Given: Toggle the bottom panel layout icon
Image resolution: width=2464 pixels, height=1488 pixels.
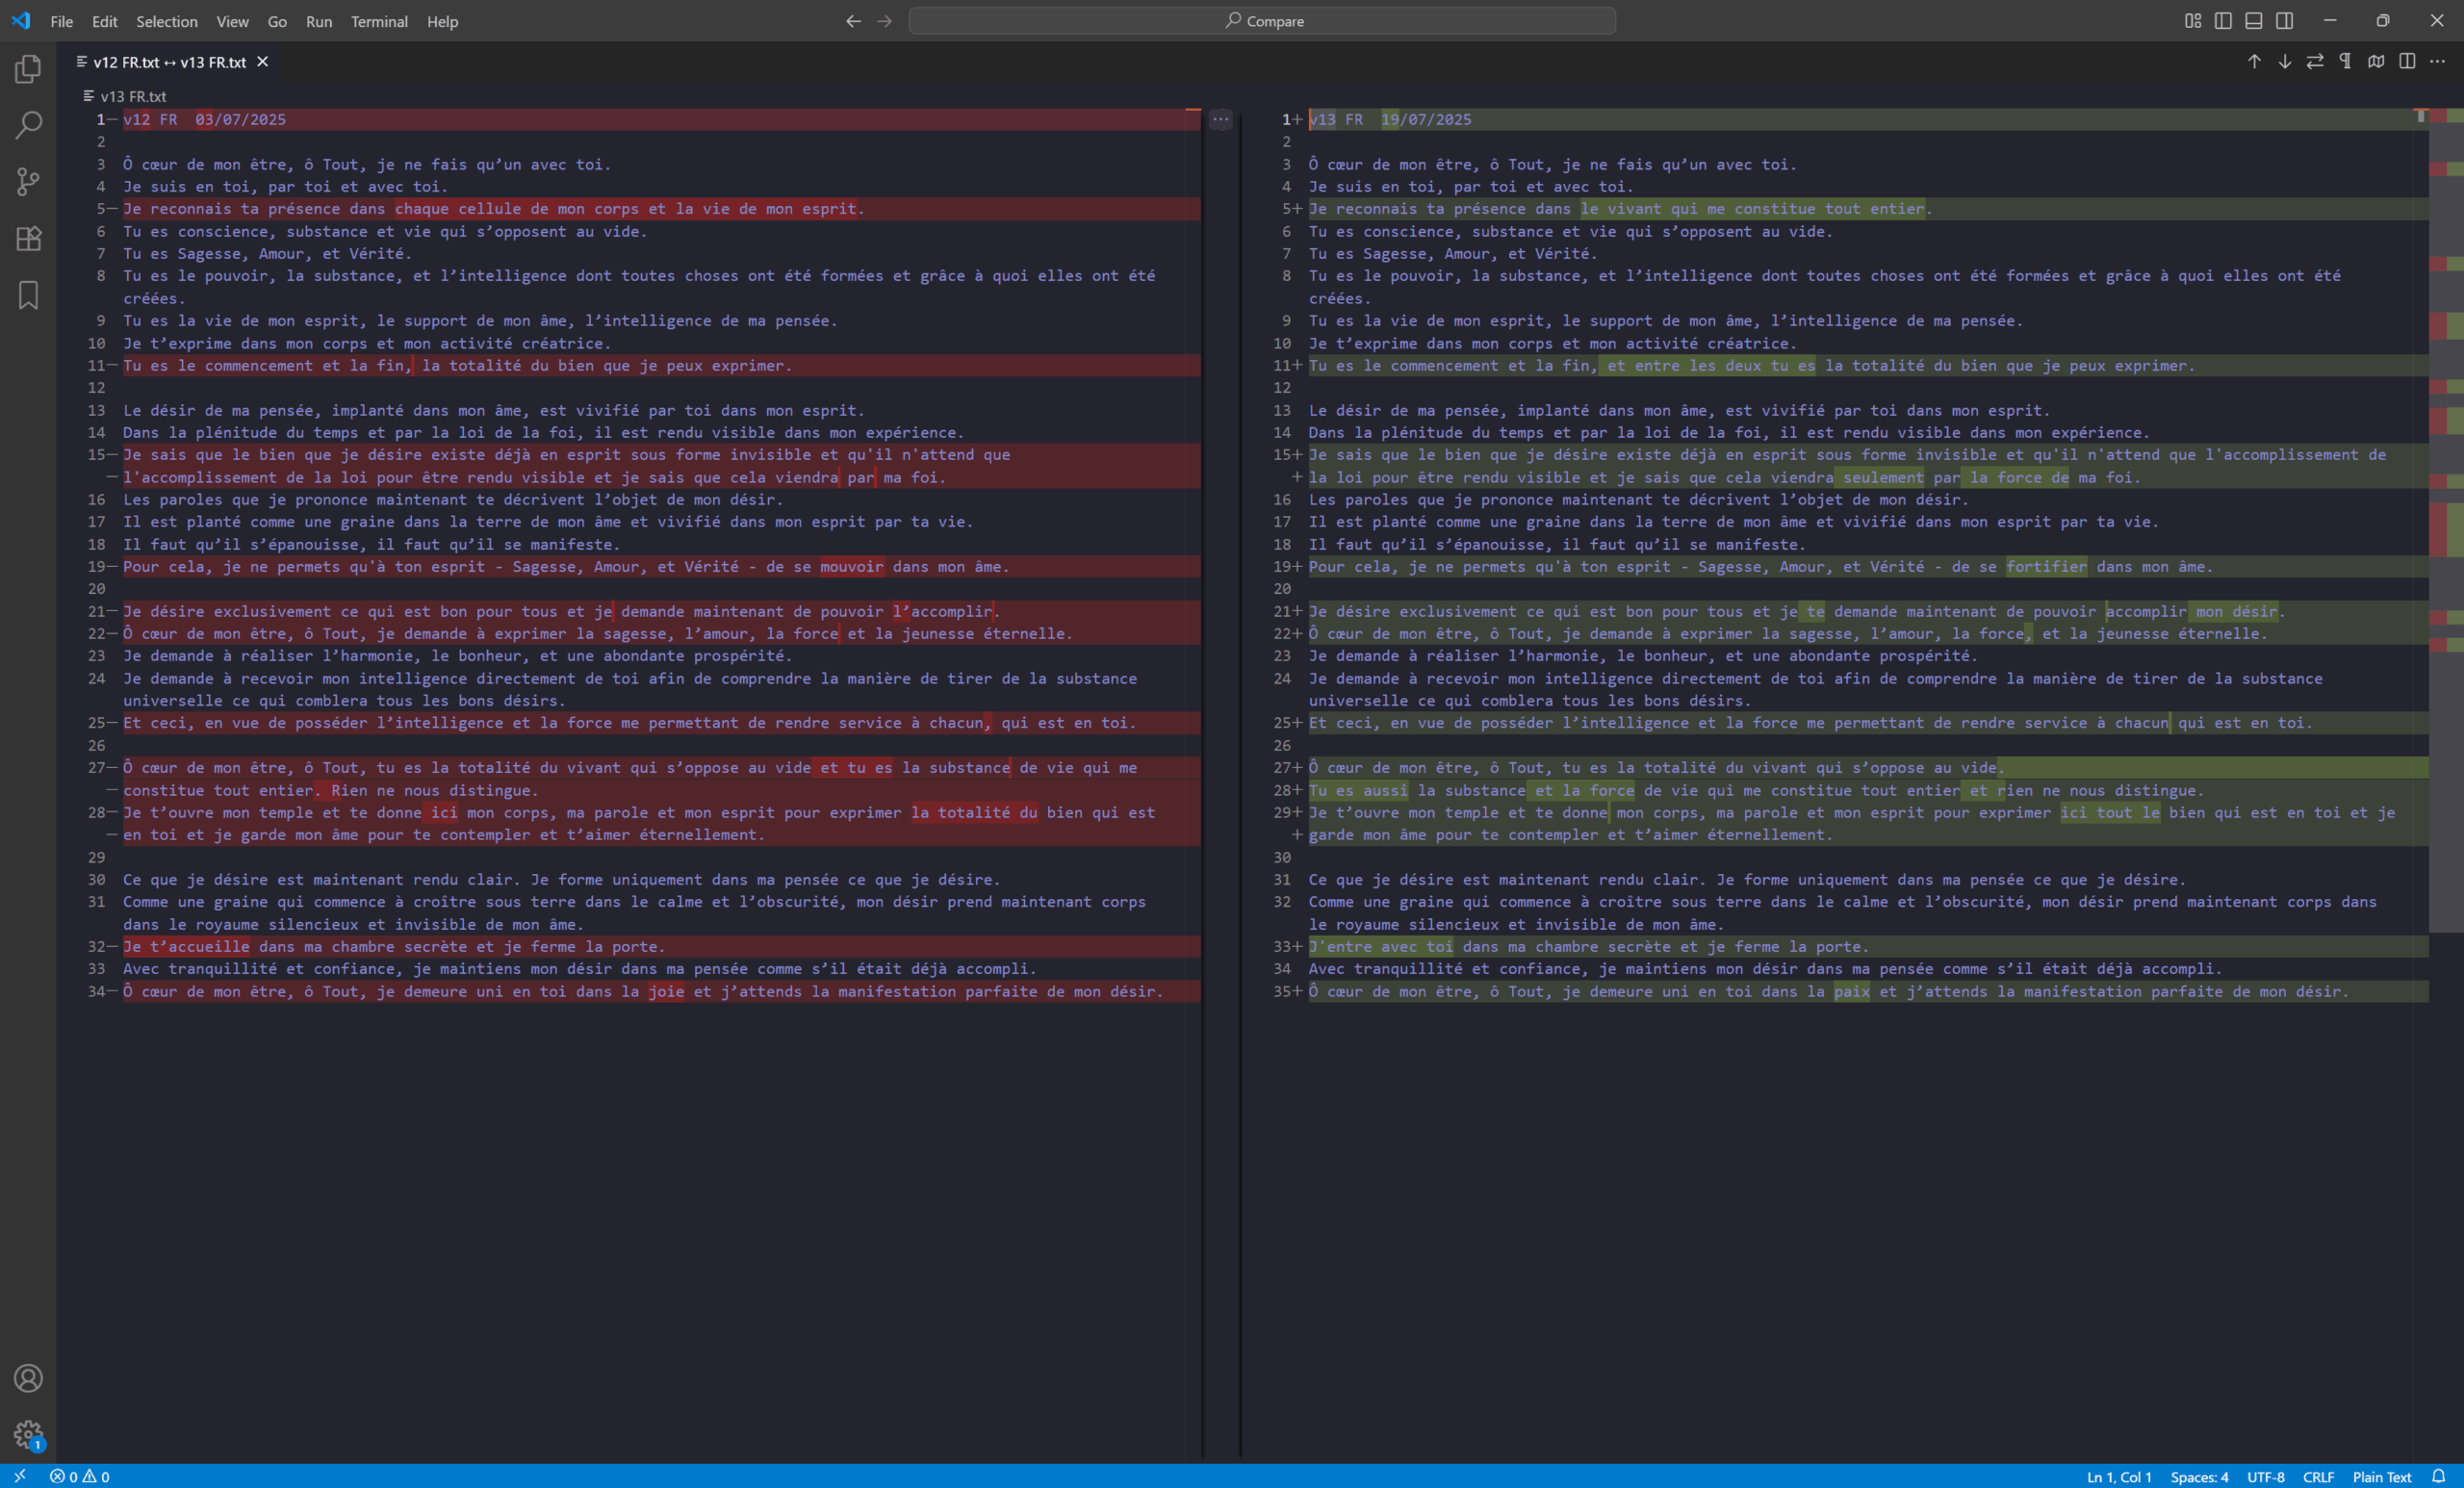Looking at the screenshot, I should coord(2254,21).
